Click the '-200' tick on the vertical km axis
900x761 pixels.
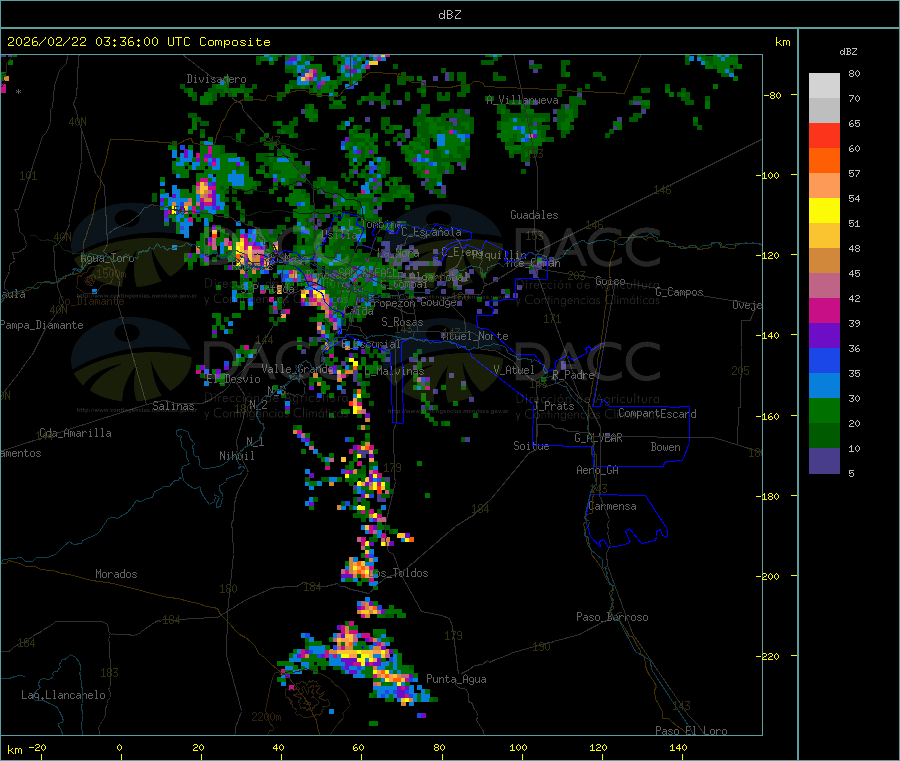pyautogui.click(x=769, y=576)
